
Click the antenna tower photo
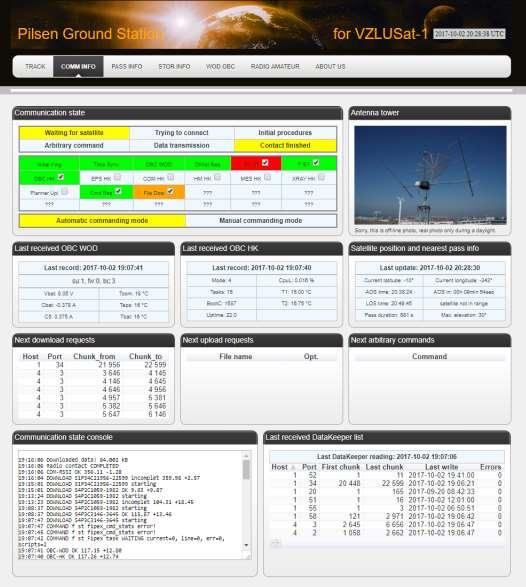[x=430, y=175]
